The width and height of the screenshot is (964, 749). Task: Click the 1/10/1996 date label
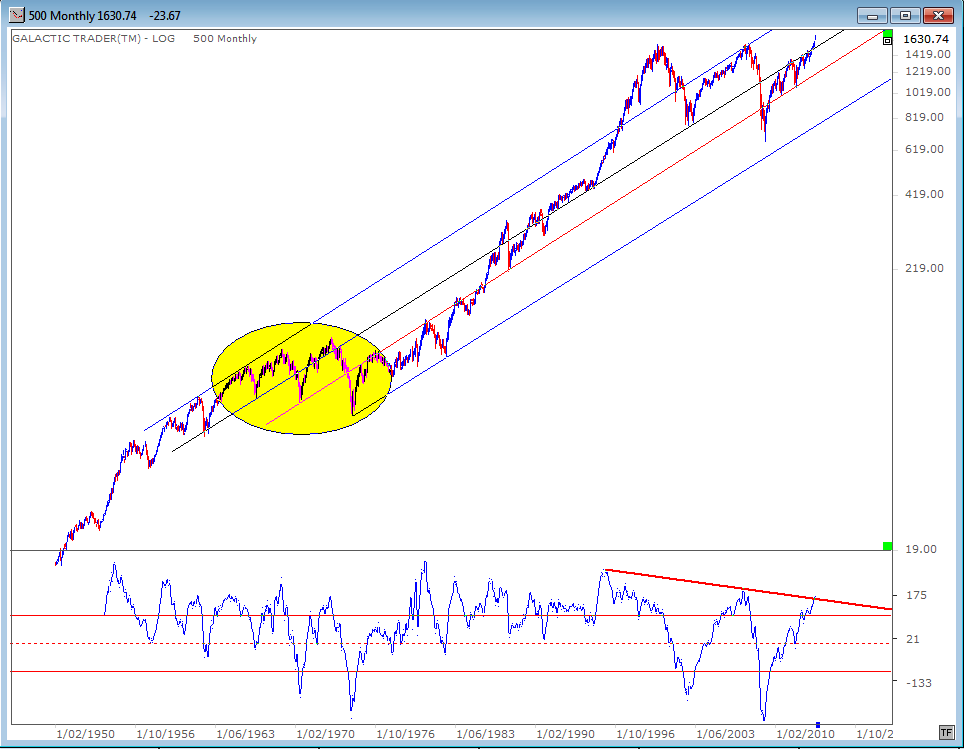pos(645,734)
